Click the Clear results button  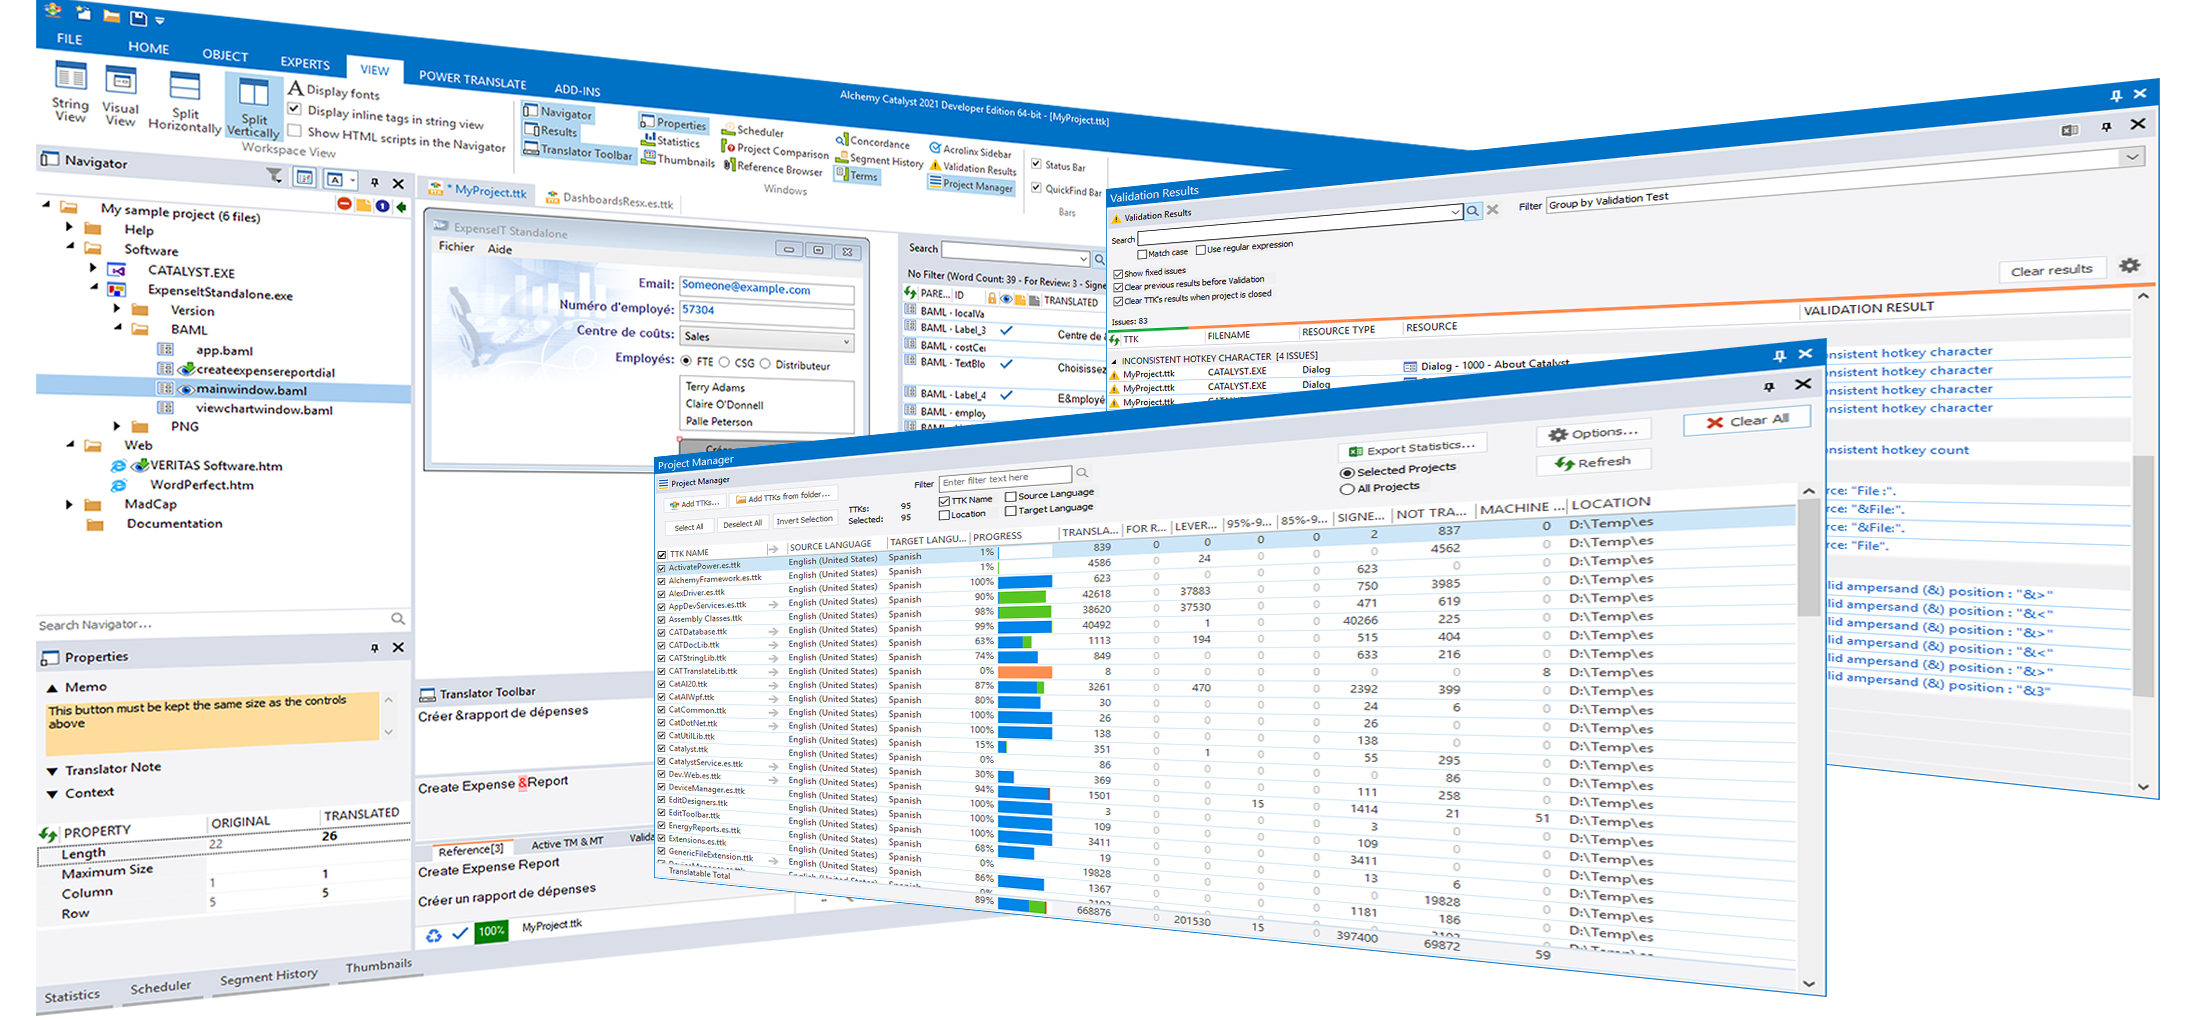tap(2052, 270)
